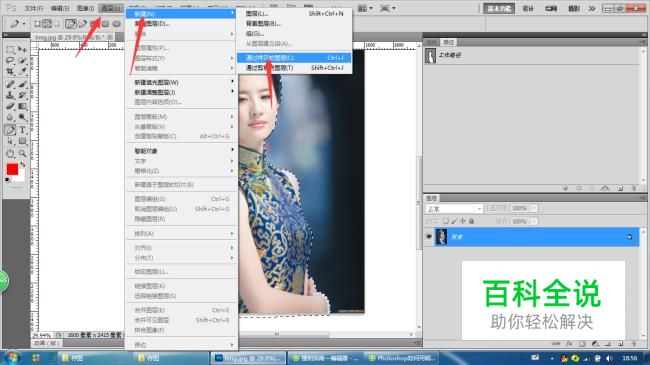Enable Fill pixels mode in options bar

[57, 24]
